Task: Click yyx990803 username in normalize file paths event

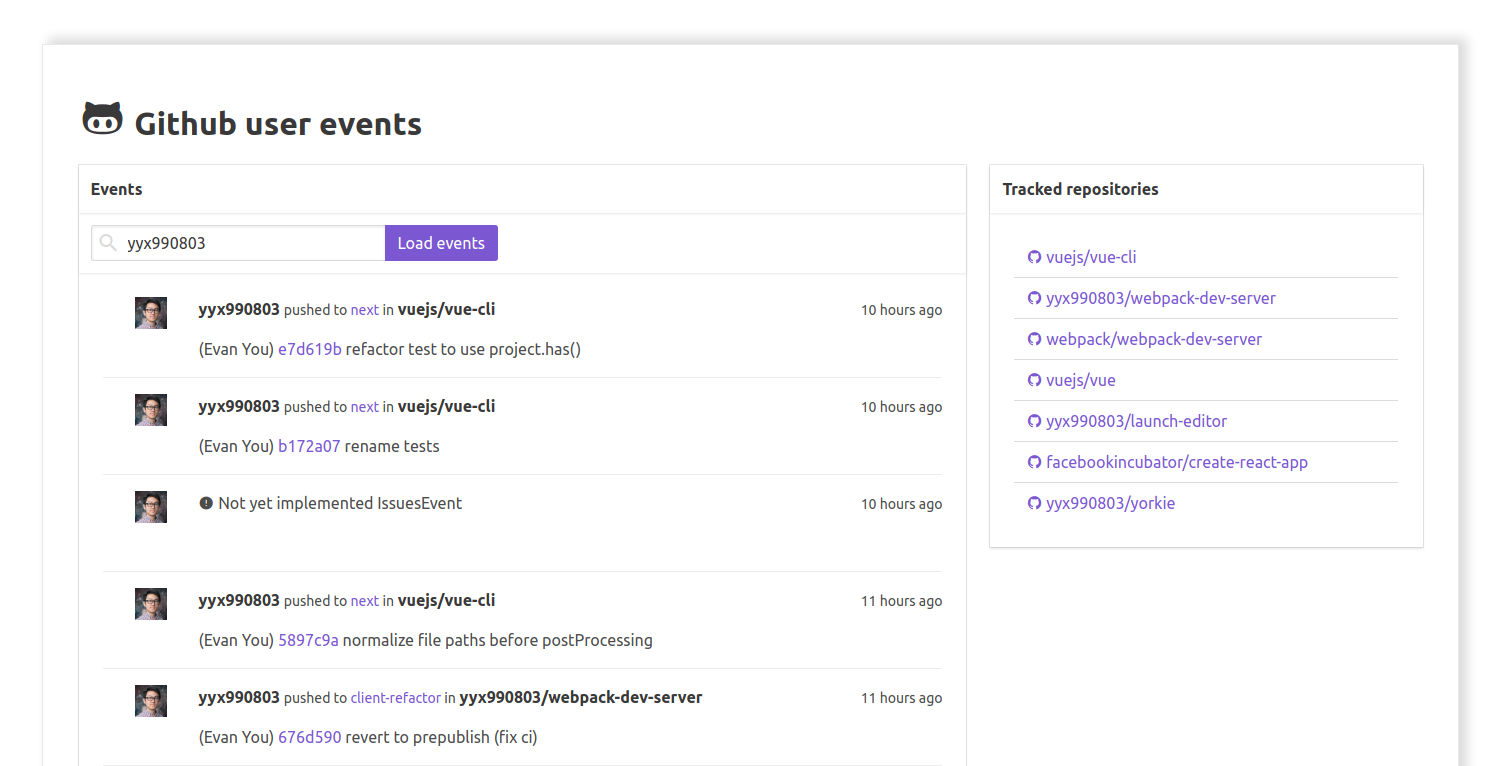Action: point(239,600)
